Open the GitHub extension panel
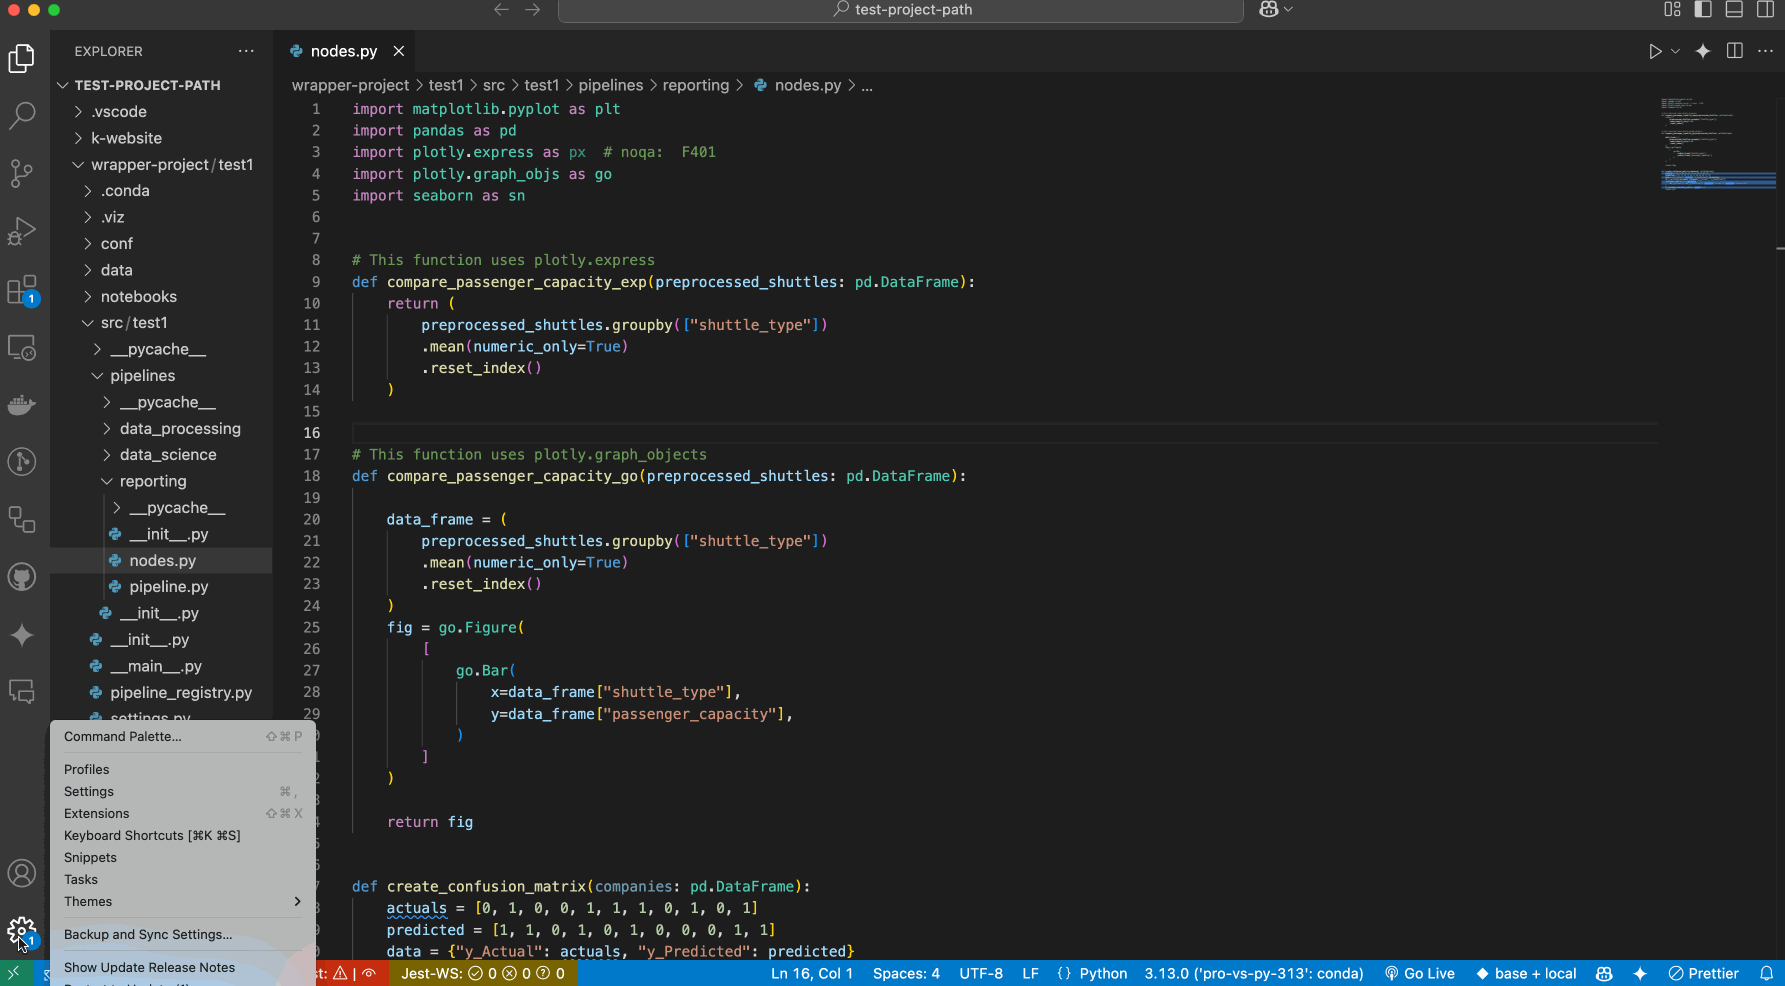This screenshot has width=1785, height=986. pos(21,576)
